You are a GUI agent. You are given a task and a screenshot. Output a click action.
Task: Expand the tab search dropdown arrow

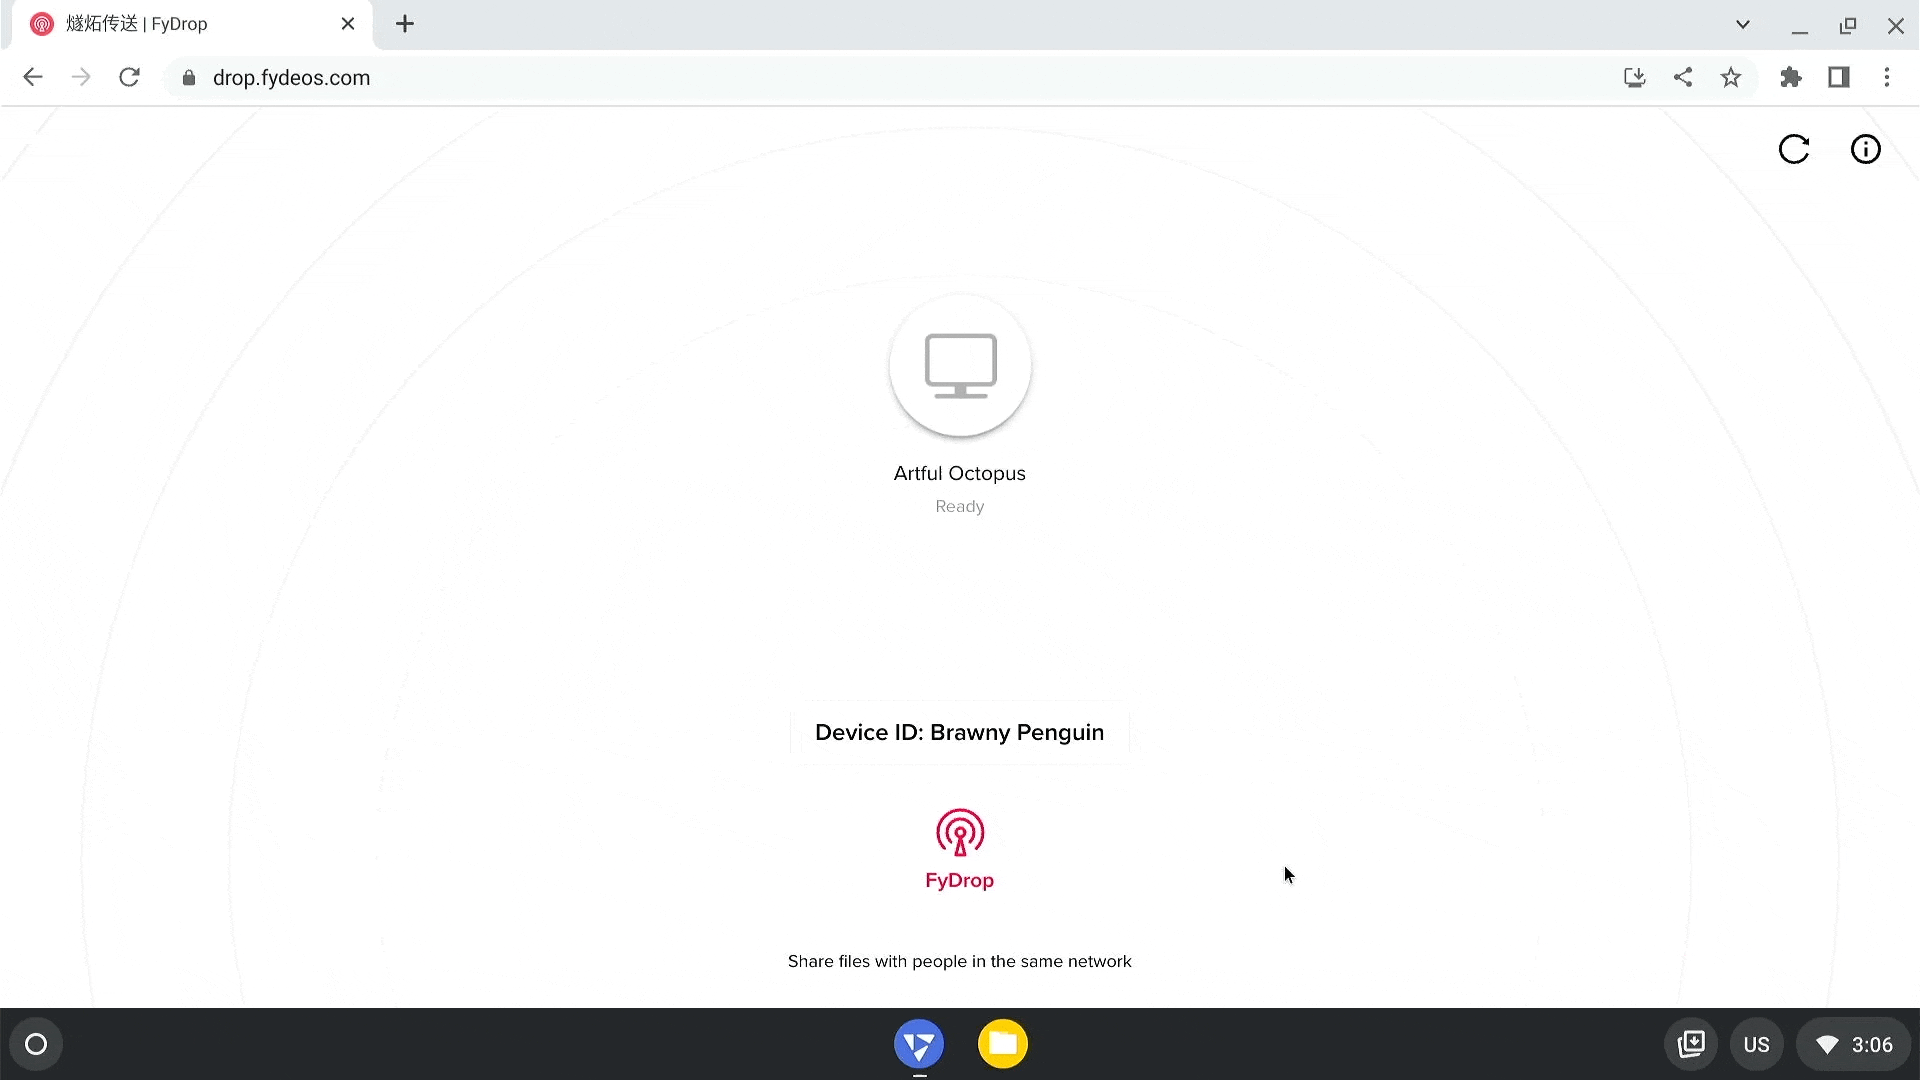pyautogui.click(x=1743, y=24)
